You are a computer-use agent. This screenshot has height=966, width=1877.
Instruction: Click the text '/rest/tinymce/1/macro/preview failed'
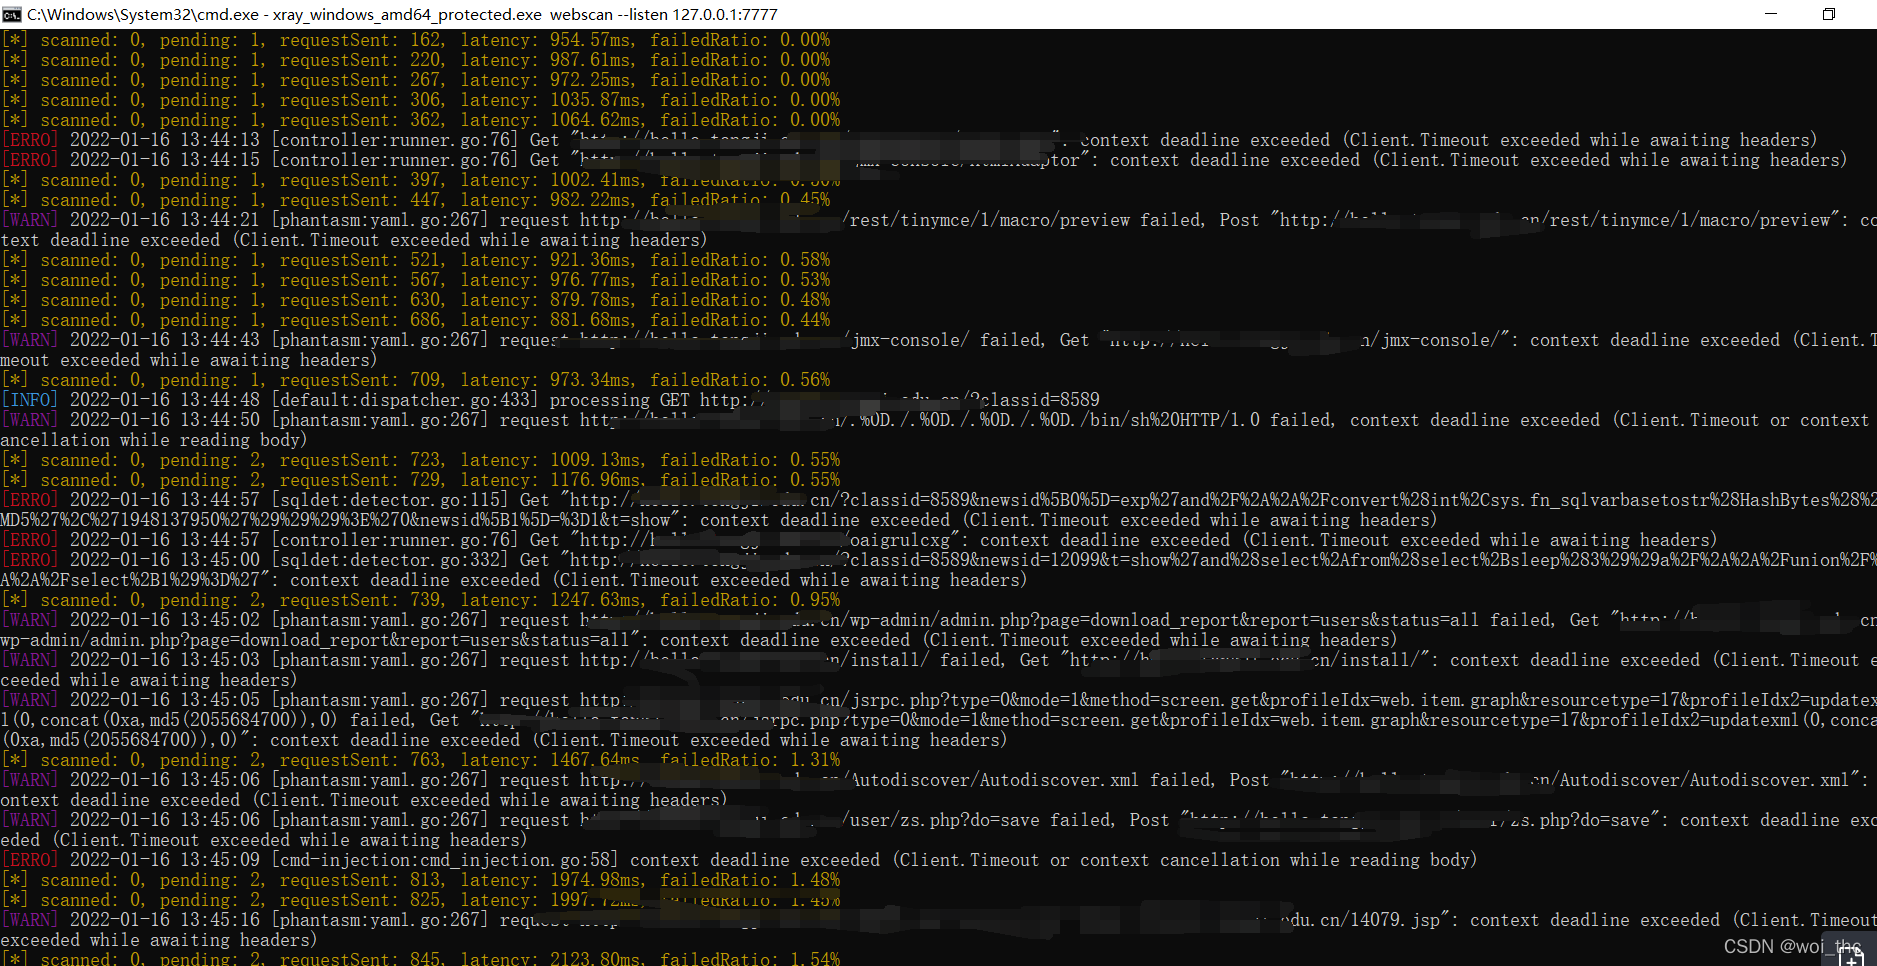pos(1023,220)
